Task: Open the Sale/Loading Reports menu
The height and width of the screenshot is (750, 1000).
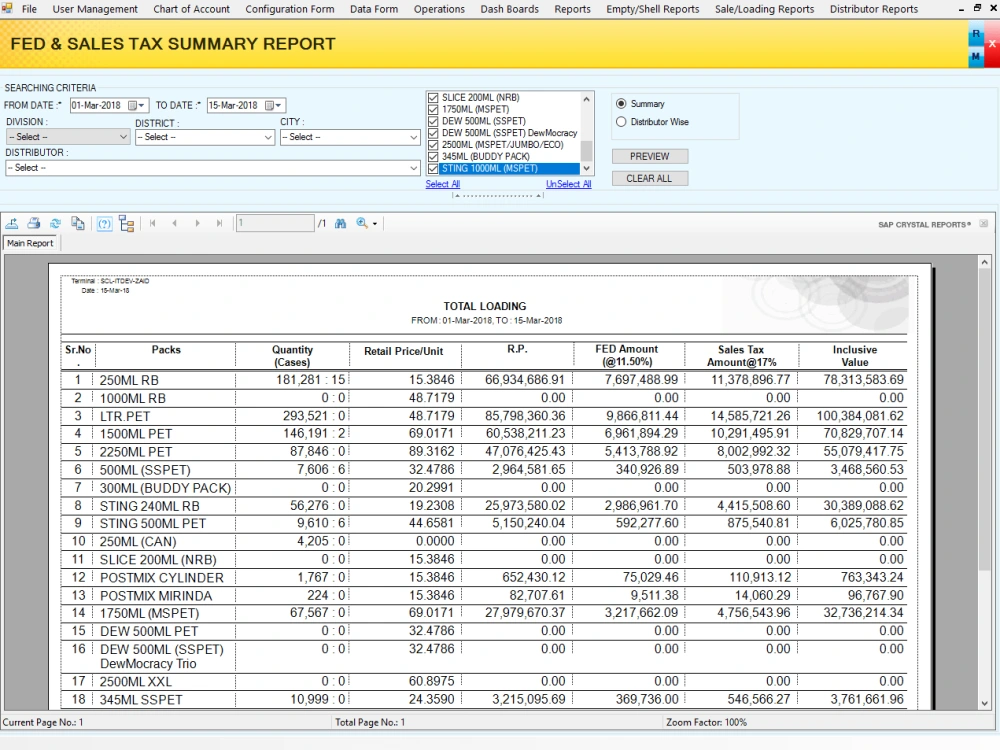Action: pyautogui.click(x=765, y=9)
